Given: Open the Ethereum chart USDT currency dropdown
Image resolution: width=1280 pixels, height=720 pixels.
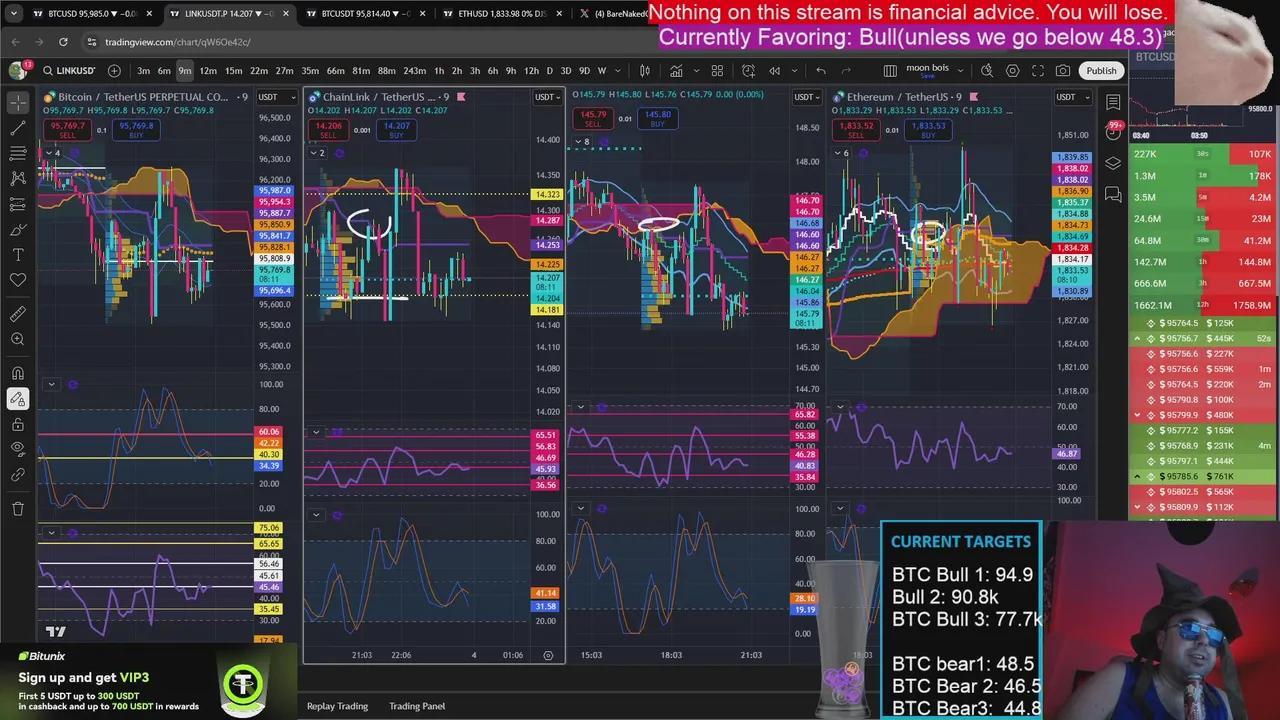Looking at the screenshot, I should [x=1071, y=97].
